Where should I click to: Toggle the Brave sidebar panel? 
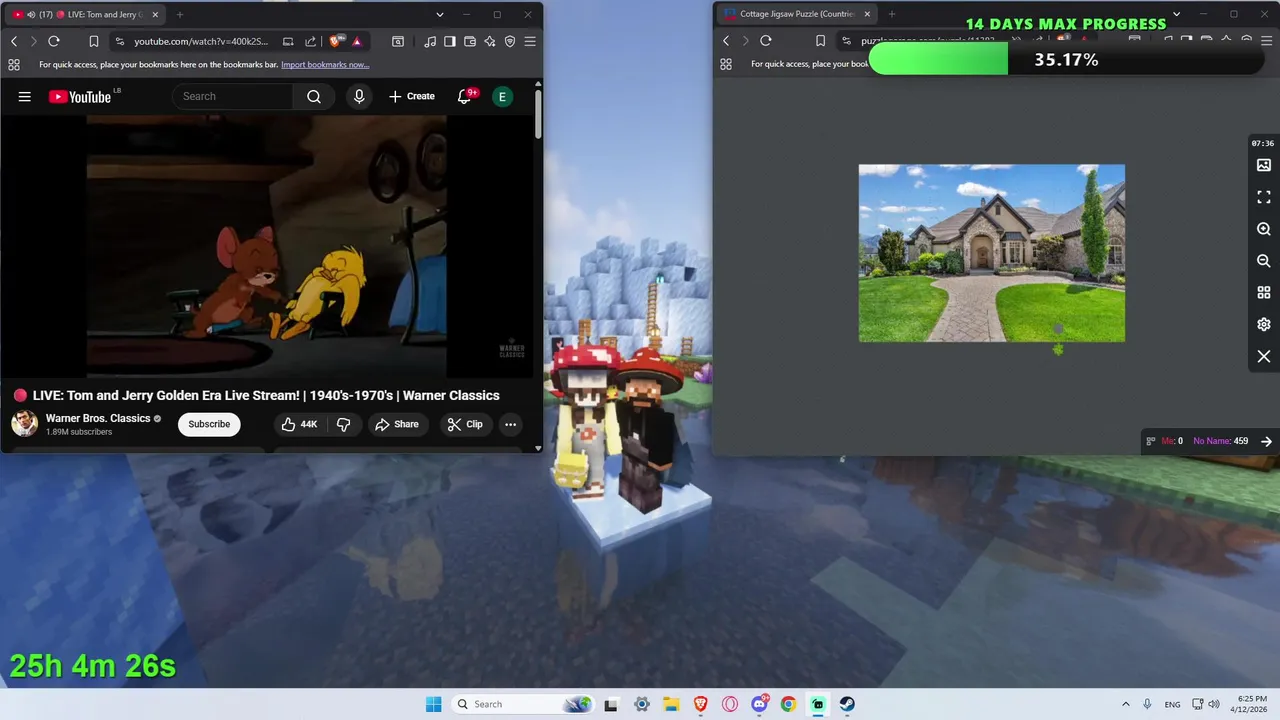pos(450,41)
